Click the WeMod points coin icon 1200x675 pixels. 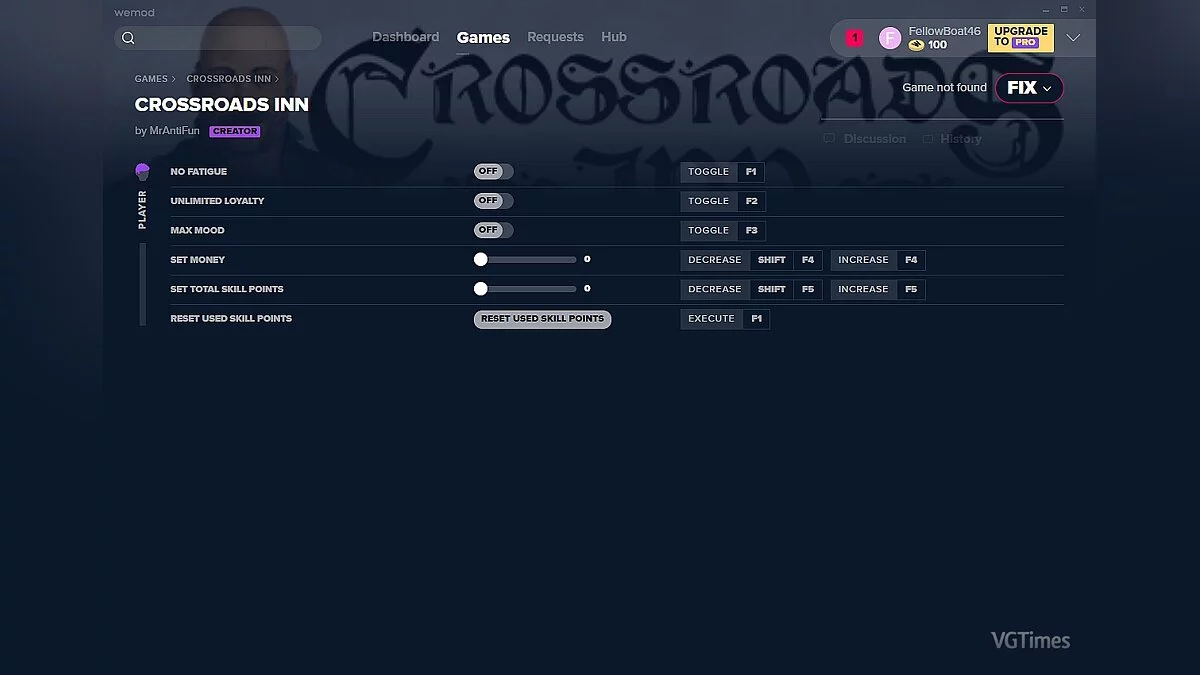[x=918, y=45]
